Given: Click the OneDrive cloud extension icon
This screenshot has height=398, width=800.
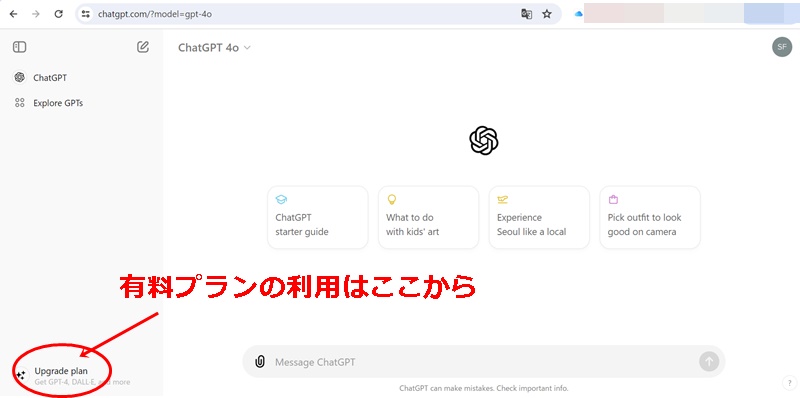Looking at the screenshot, I should click(579, 14).
